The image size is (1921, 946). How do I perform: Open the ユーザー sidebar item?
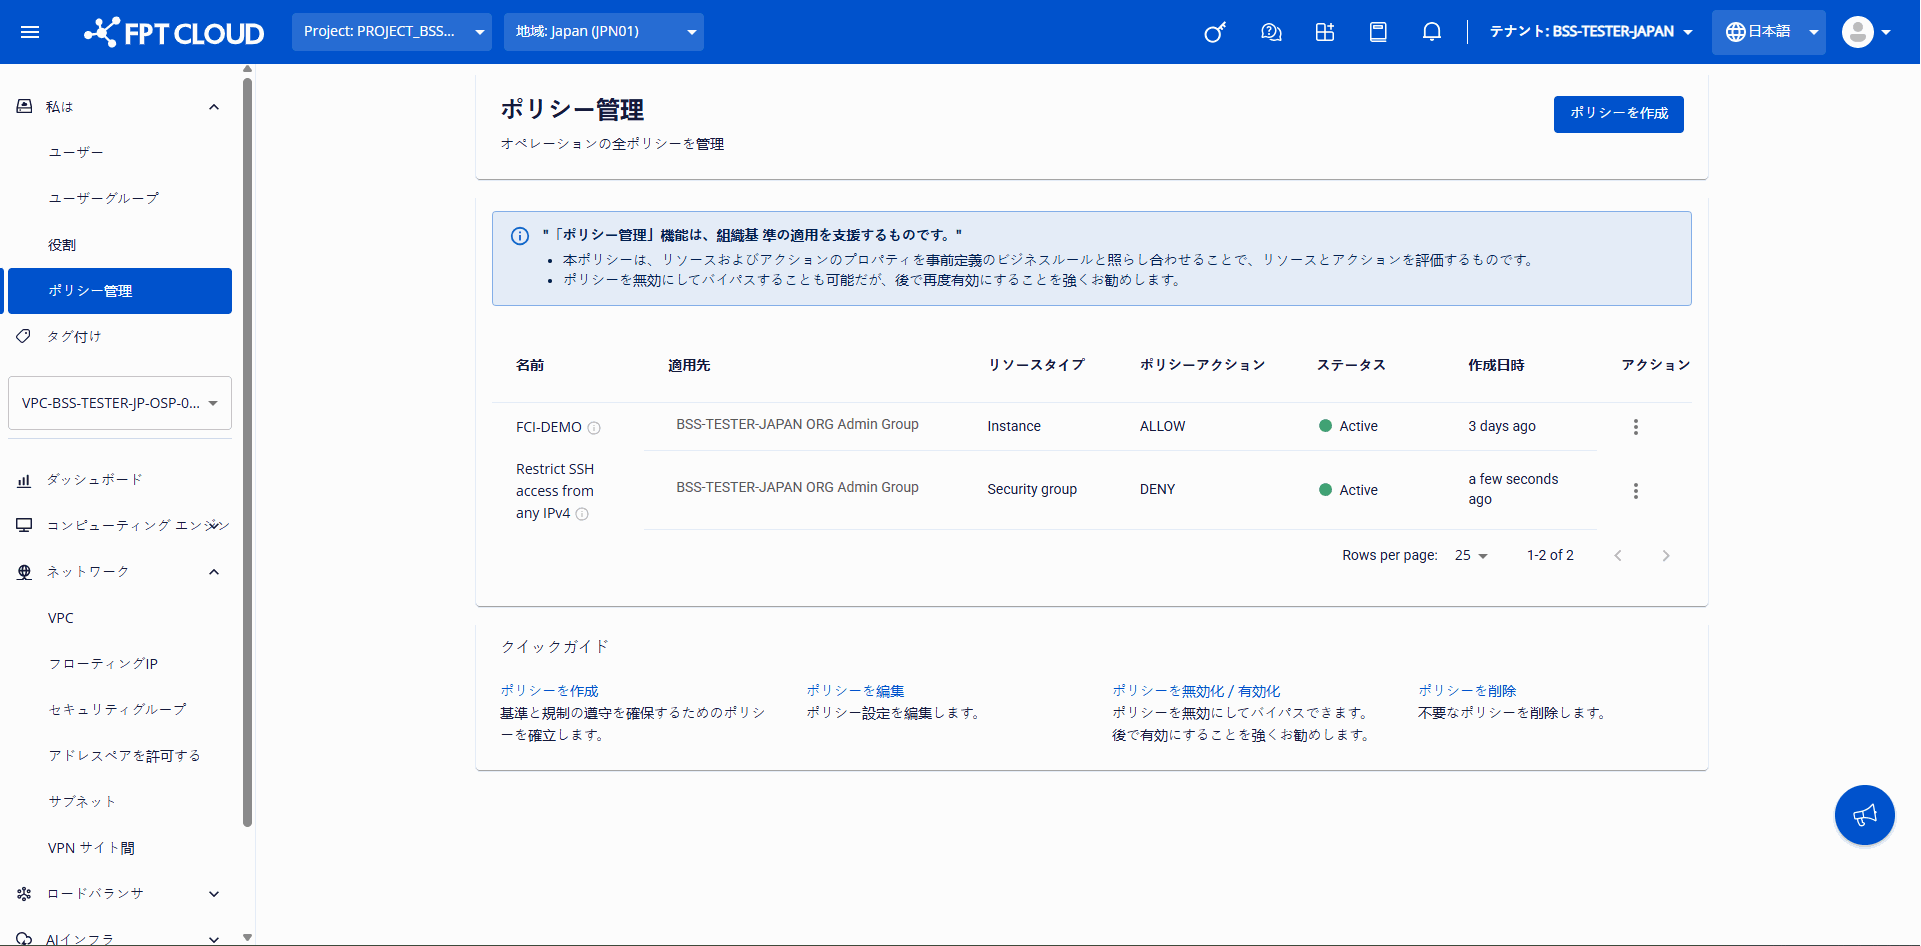point(76,152)
